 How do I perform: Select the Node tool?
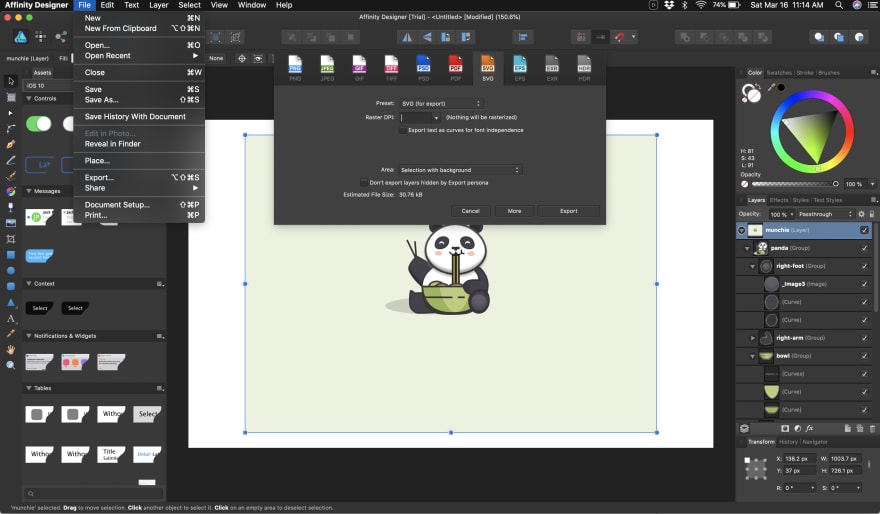coord(11,113)
